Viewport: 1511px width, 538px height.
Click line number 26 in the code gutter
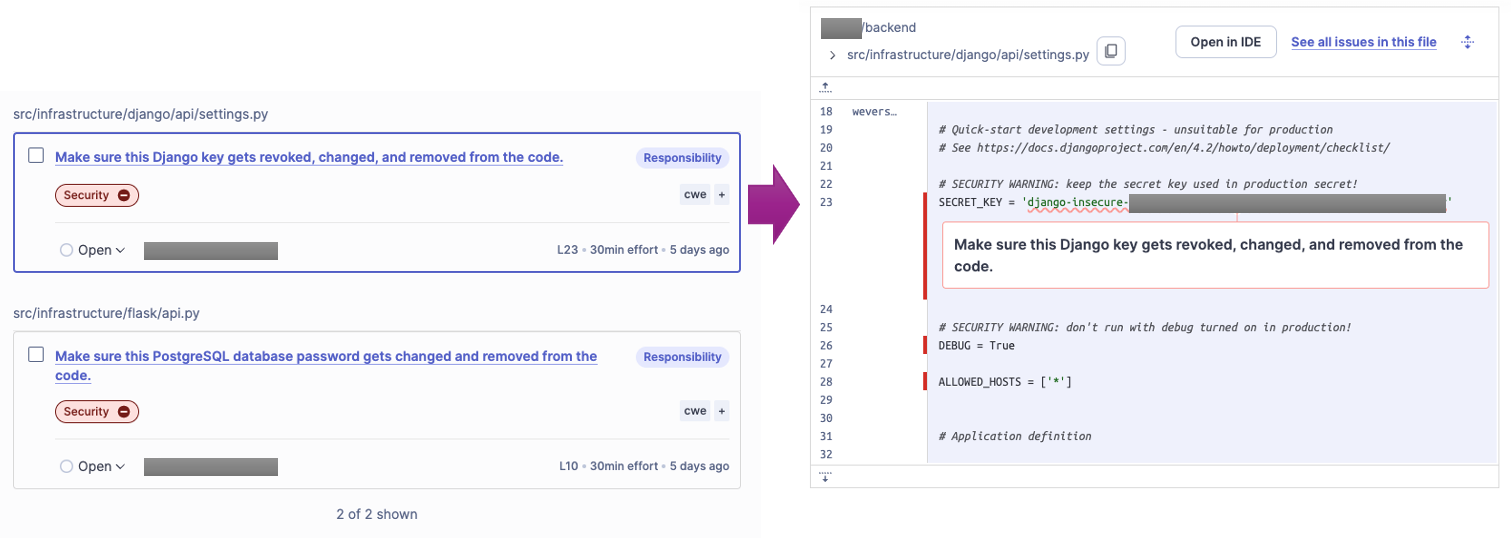826,345
